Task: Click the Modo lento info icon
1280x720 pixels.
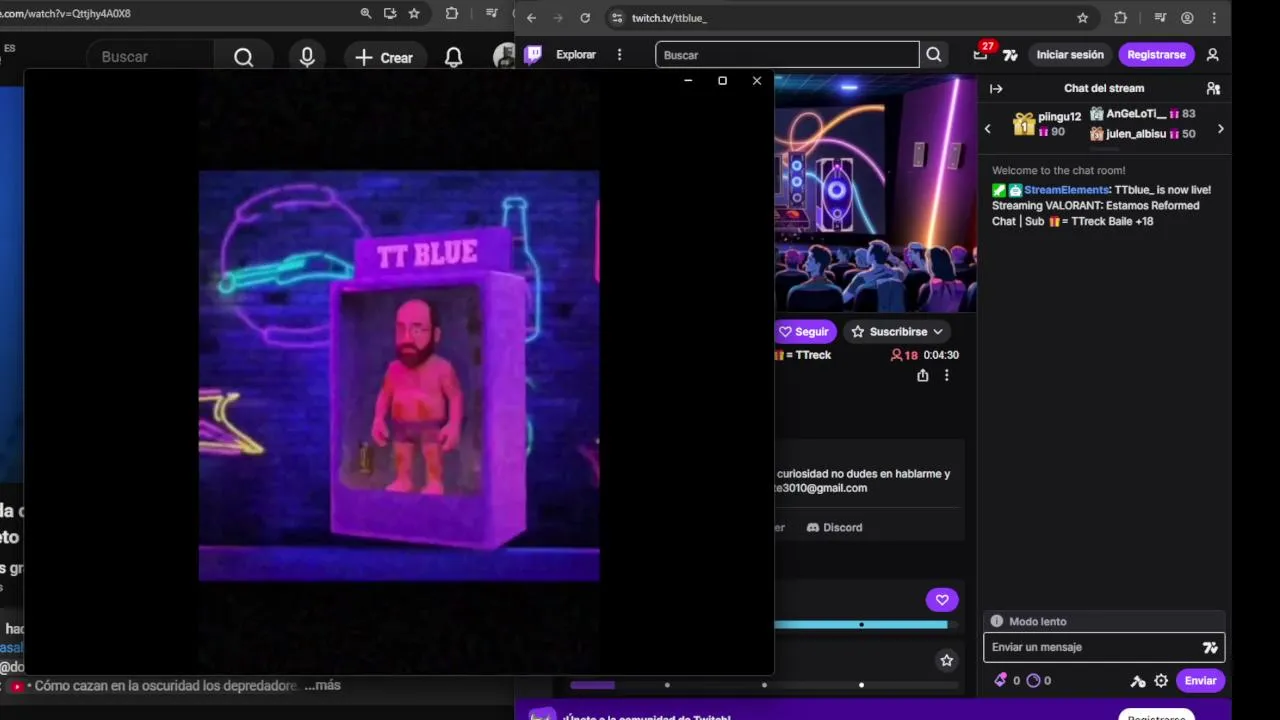Action: click(997, 621)
